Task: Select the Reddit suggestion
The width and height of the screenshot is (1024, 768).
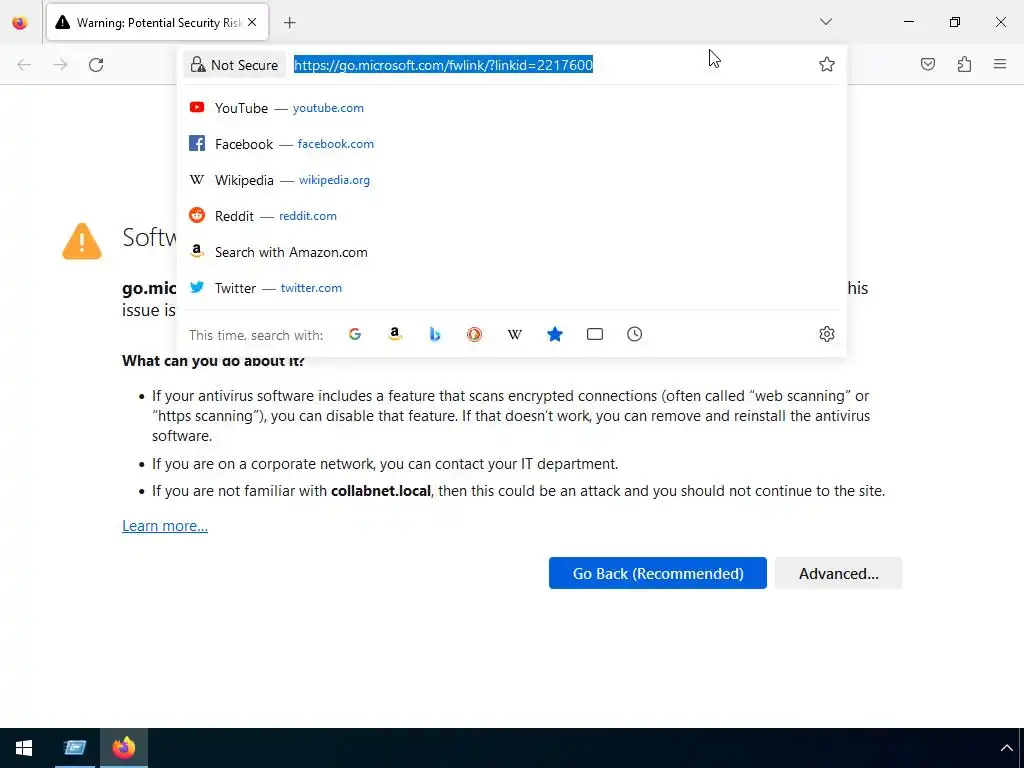Action: click(511, 216)
